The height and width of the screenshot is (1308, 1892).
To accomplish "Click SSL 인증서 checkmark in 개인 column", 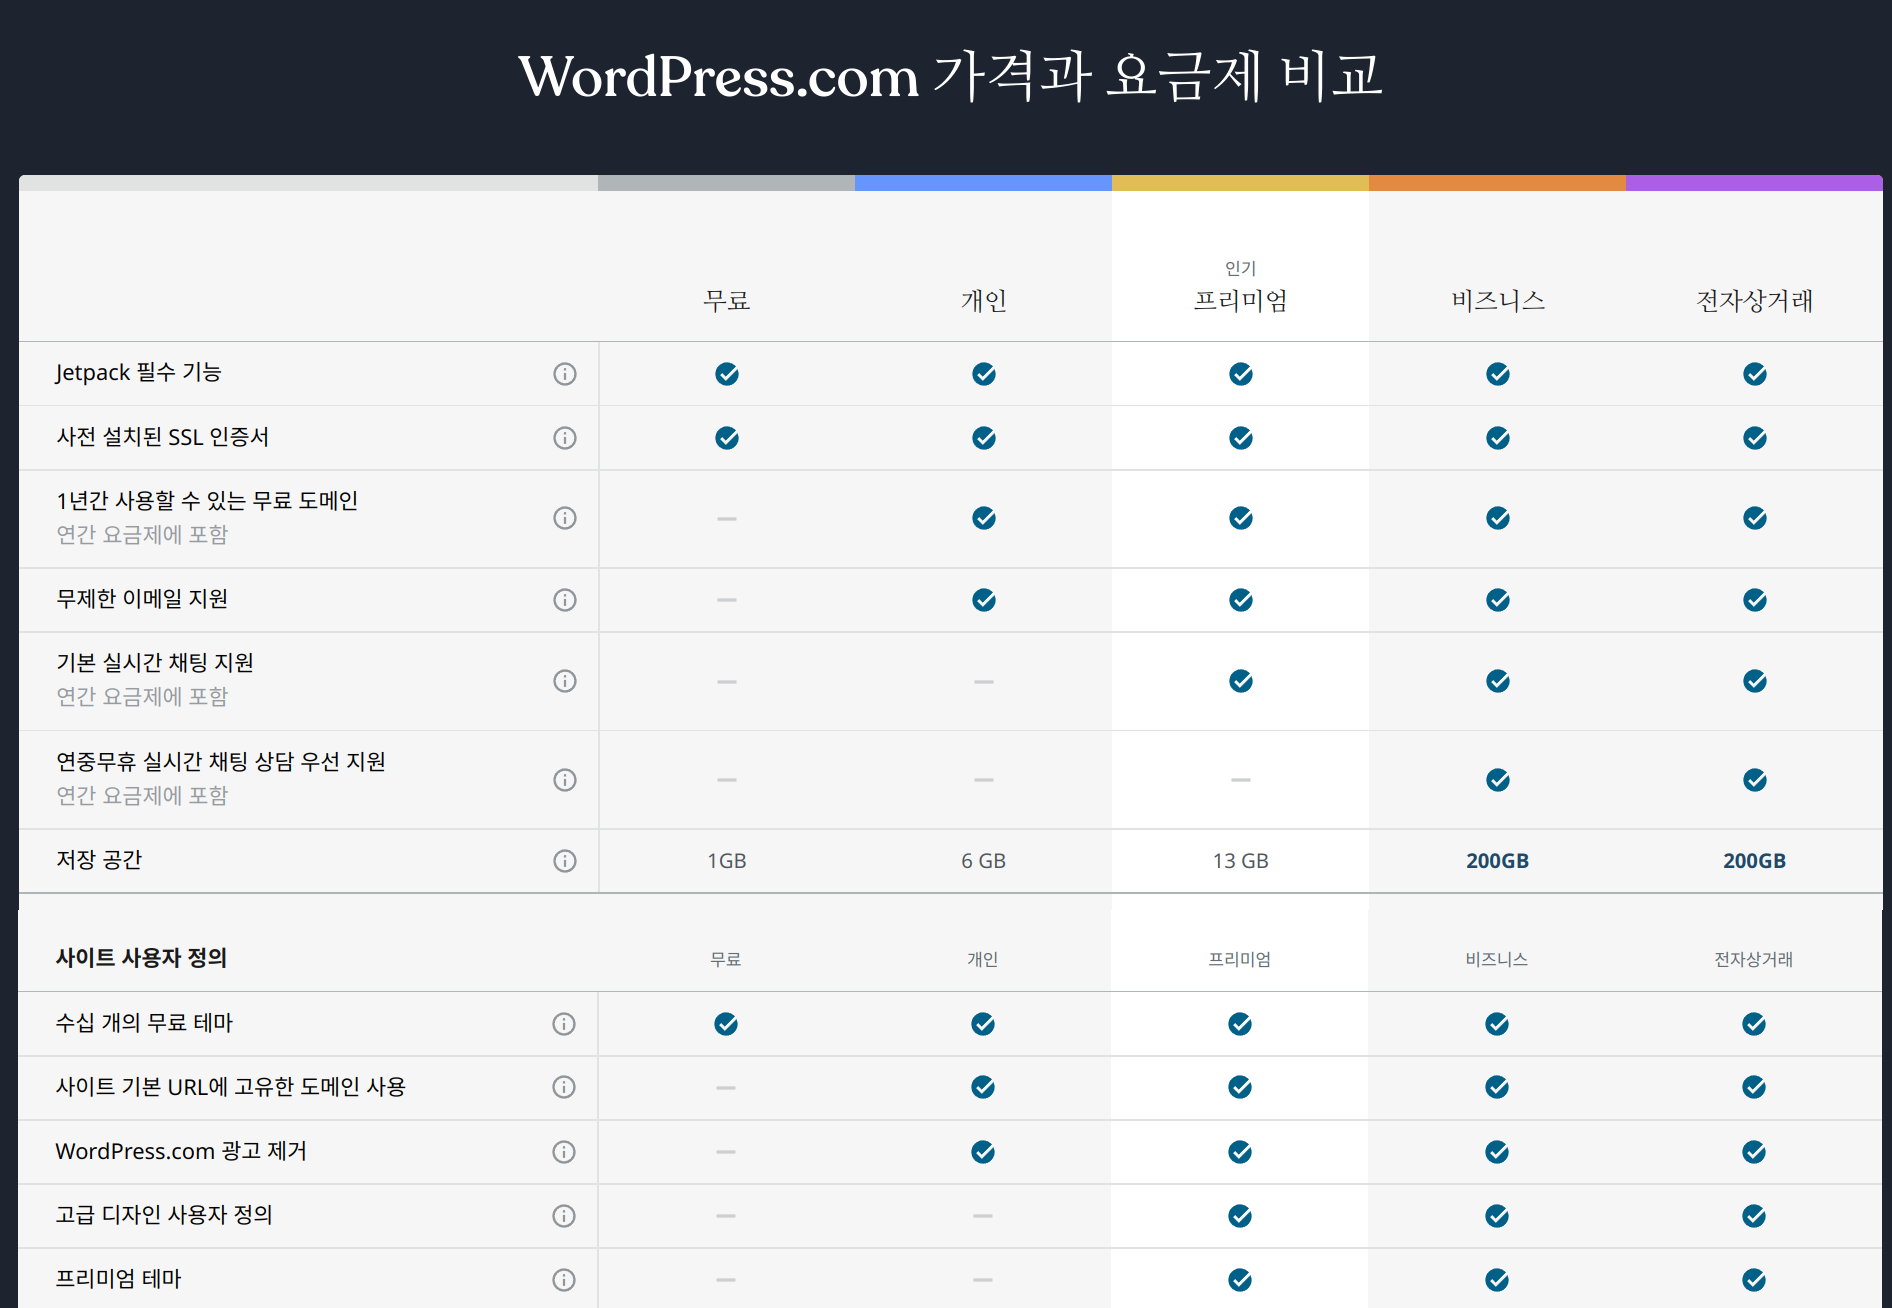I will (984, 438).
